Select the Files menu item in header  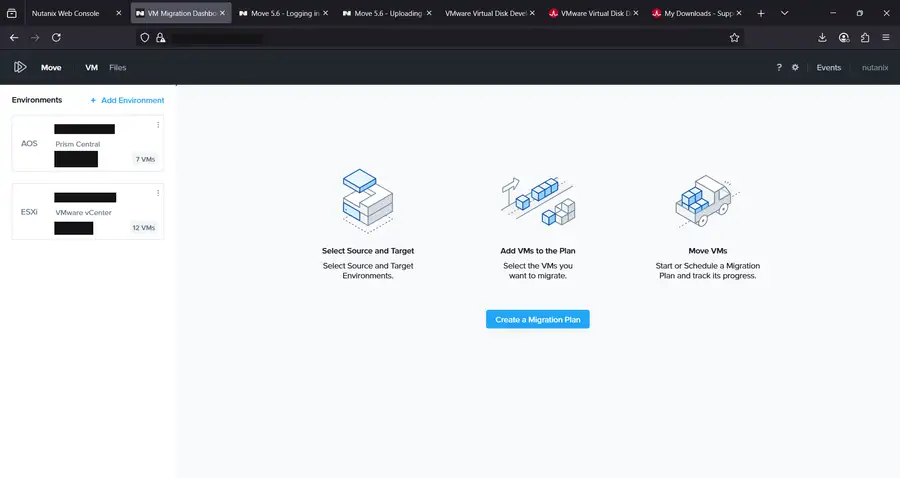point(118,67)
